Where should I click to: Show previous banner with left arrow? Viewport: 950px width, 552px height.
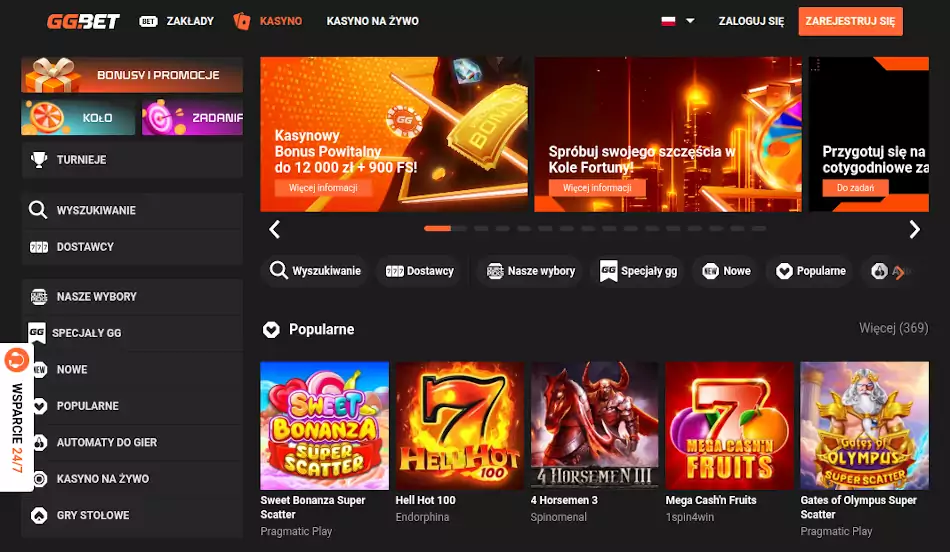(x=274, y=229)
